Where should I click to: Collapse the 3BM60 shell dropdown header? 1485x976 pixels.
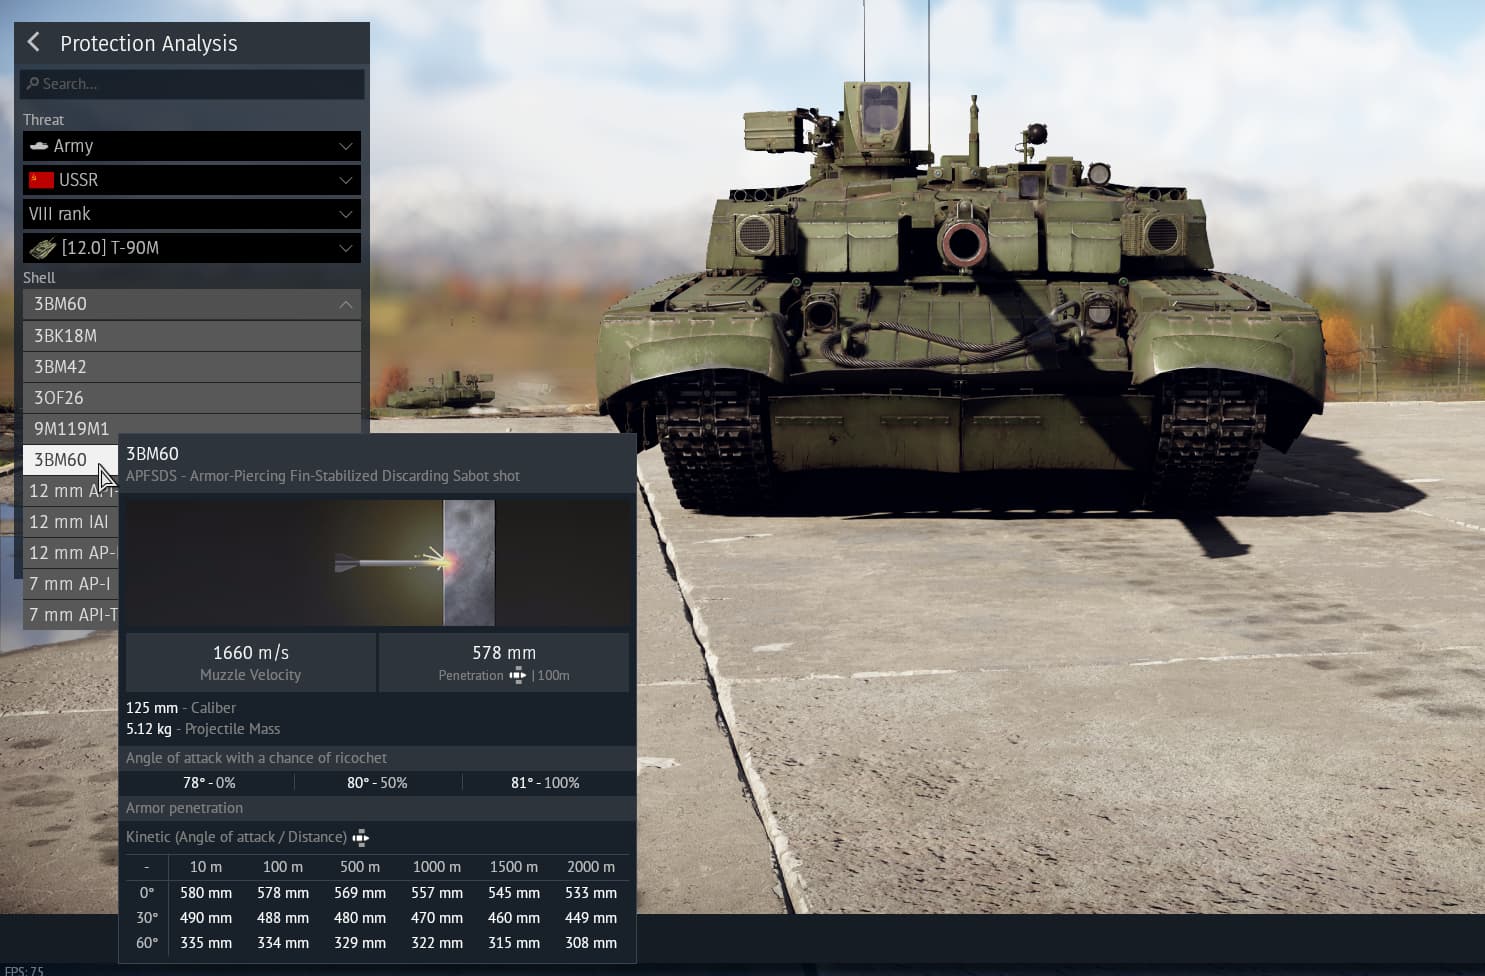pyautogui.click(x=192, y=304)
